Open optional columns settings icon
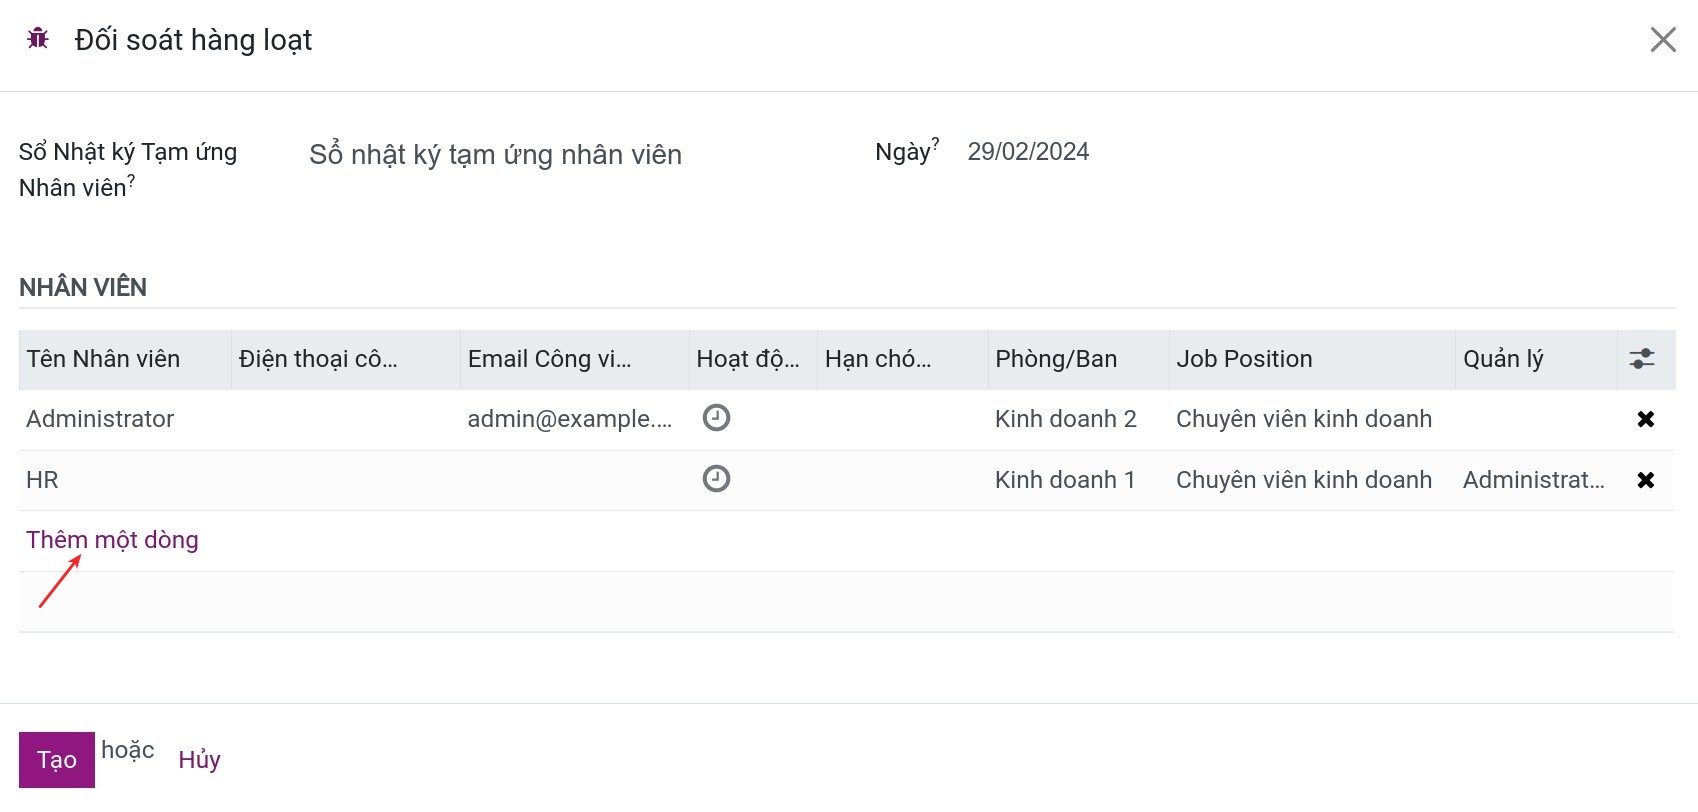1698x812 pixels. [1642, 359]
